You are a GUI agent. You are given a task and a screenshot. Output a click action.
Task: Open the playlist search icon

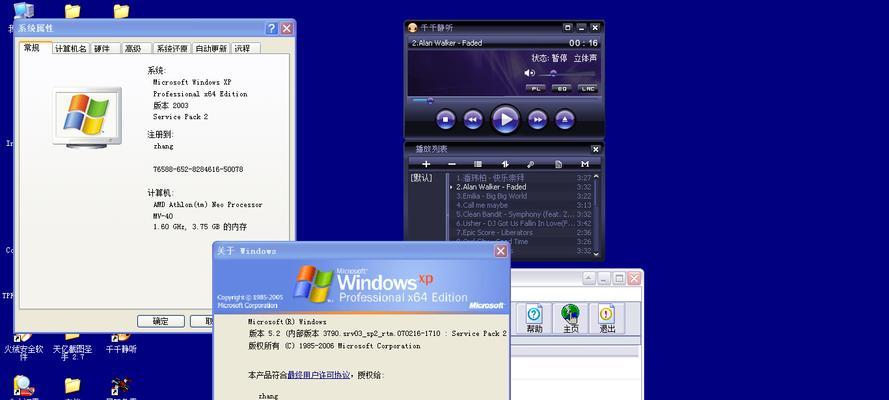[x=531, y=164]
